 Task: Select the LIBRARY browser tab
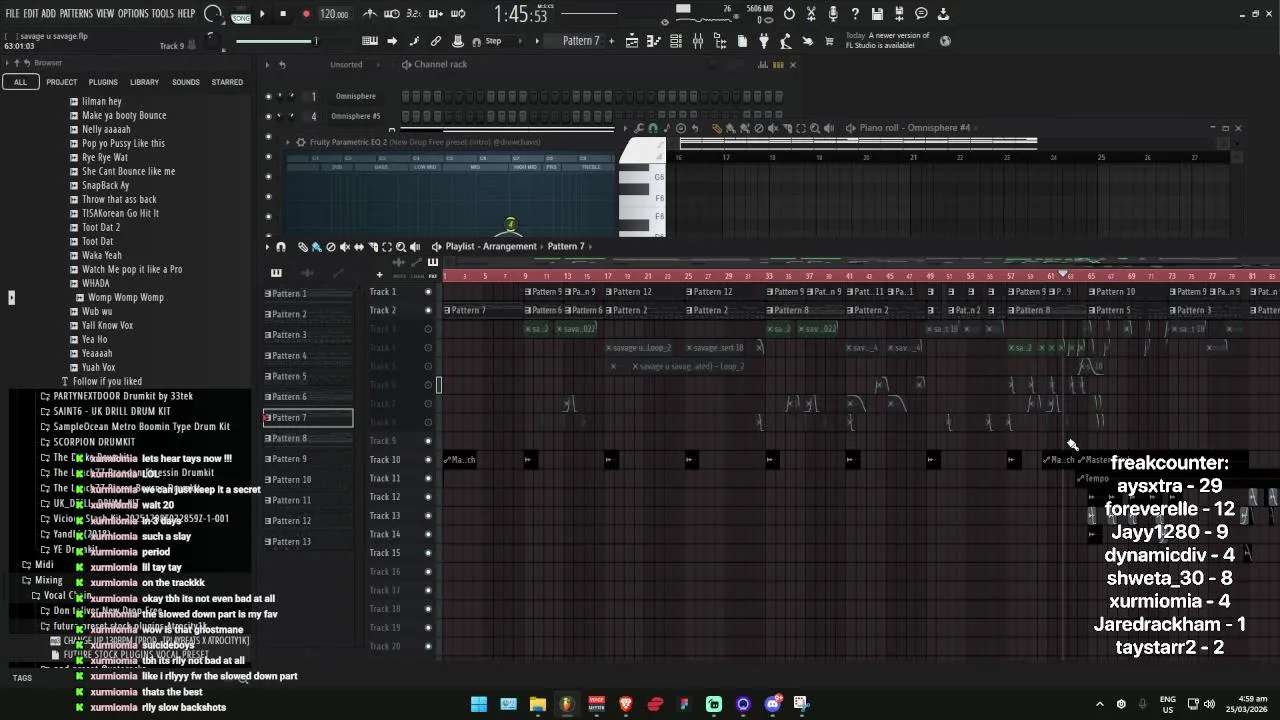click(144, 82)
